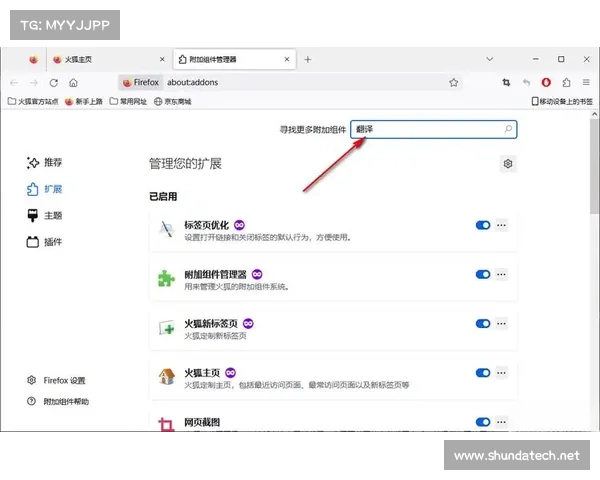Open the Firefox application hamburger menu
The width and height of the screenshot is (600, 480).
pyautogui.click(x=585, y=82)
